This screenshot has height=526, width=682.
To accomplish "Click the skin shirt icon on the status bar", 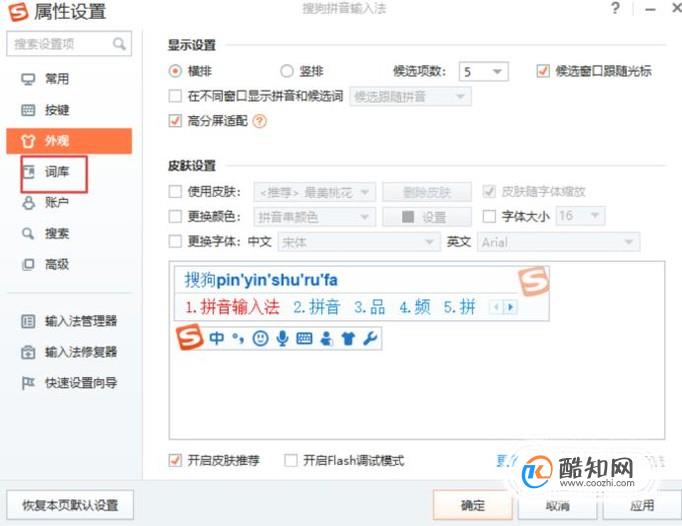I will tap(348, 338).
